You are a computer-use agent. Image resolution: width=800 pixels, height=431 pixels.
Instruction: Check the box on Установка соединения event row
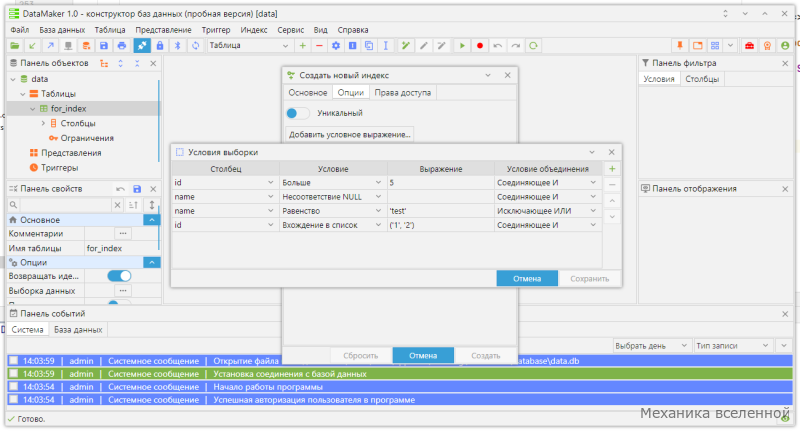(x=14, y=374)
